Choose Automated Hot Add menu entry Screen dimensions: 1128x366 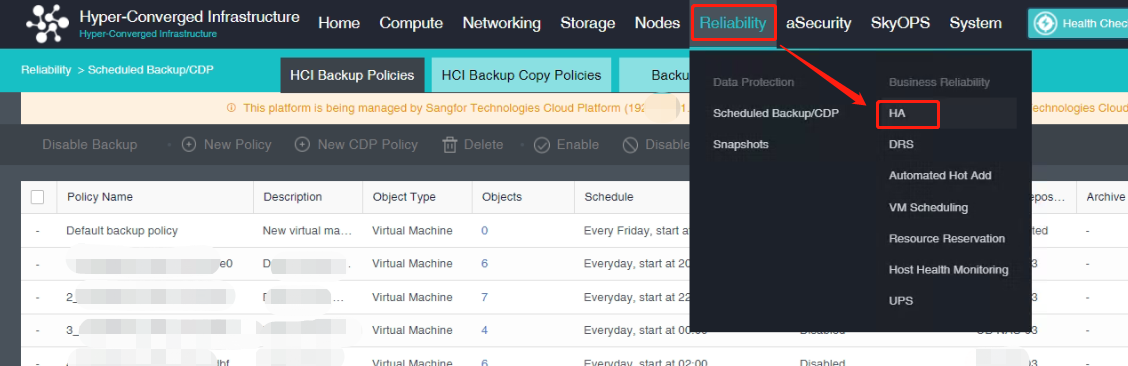(940, 175)
